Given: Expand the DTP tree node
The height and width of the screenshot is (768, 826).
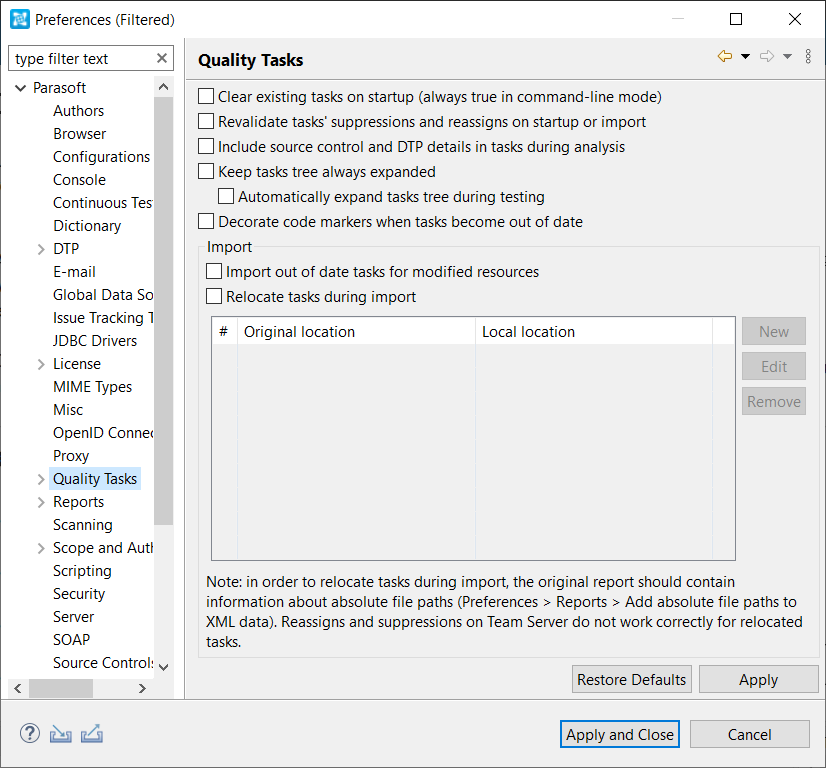Looking at the screenshot, I should pyautogui.click(x=41, y=249).
